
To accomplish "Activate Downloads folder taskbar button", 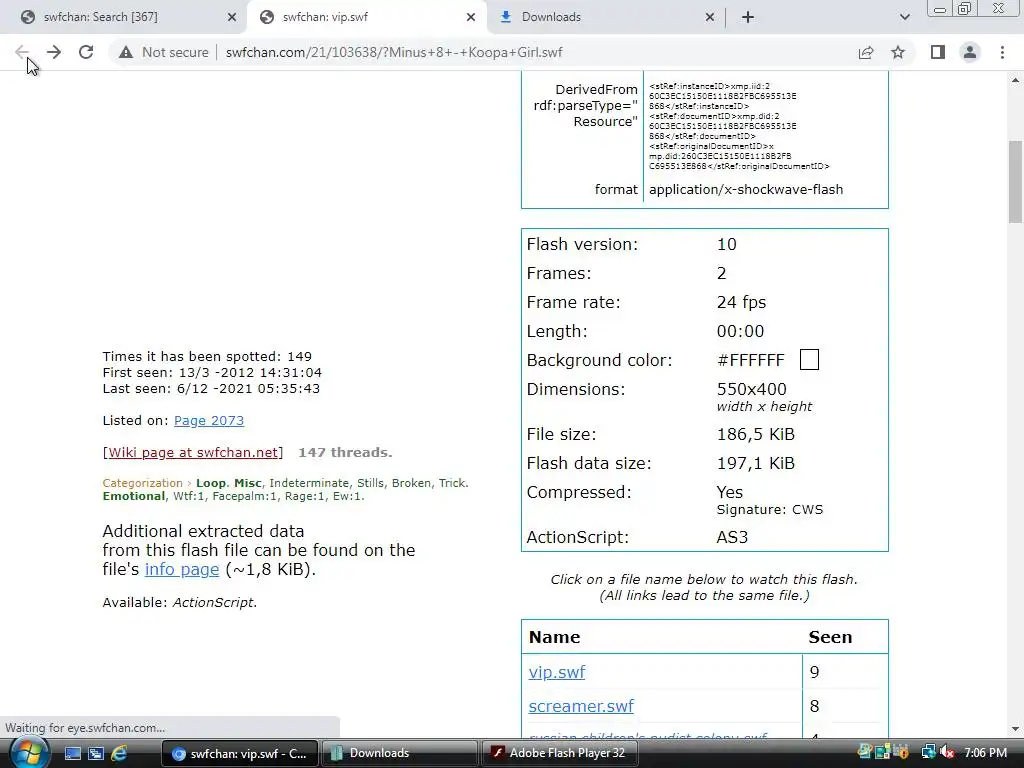I will tap(399, 753).
